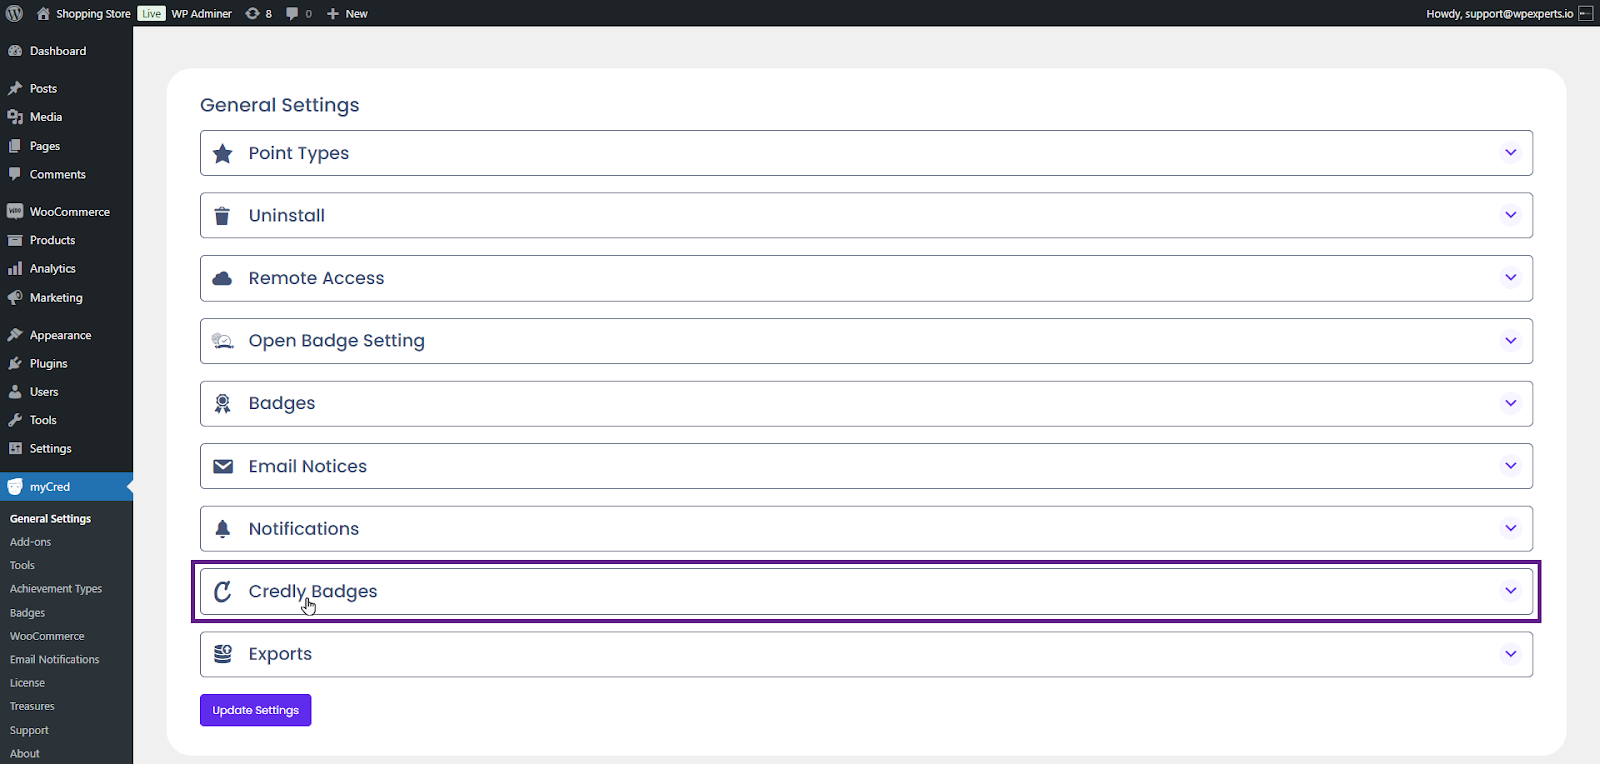This screenshot has height=764, width=1600.
Task: Click the trash icon beside Uninstall
Action: click(x=223, y=216)
